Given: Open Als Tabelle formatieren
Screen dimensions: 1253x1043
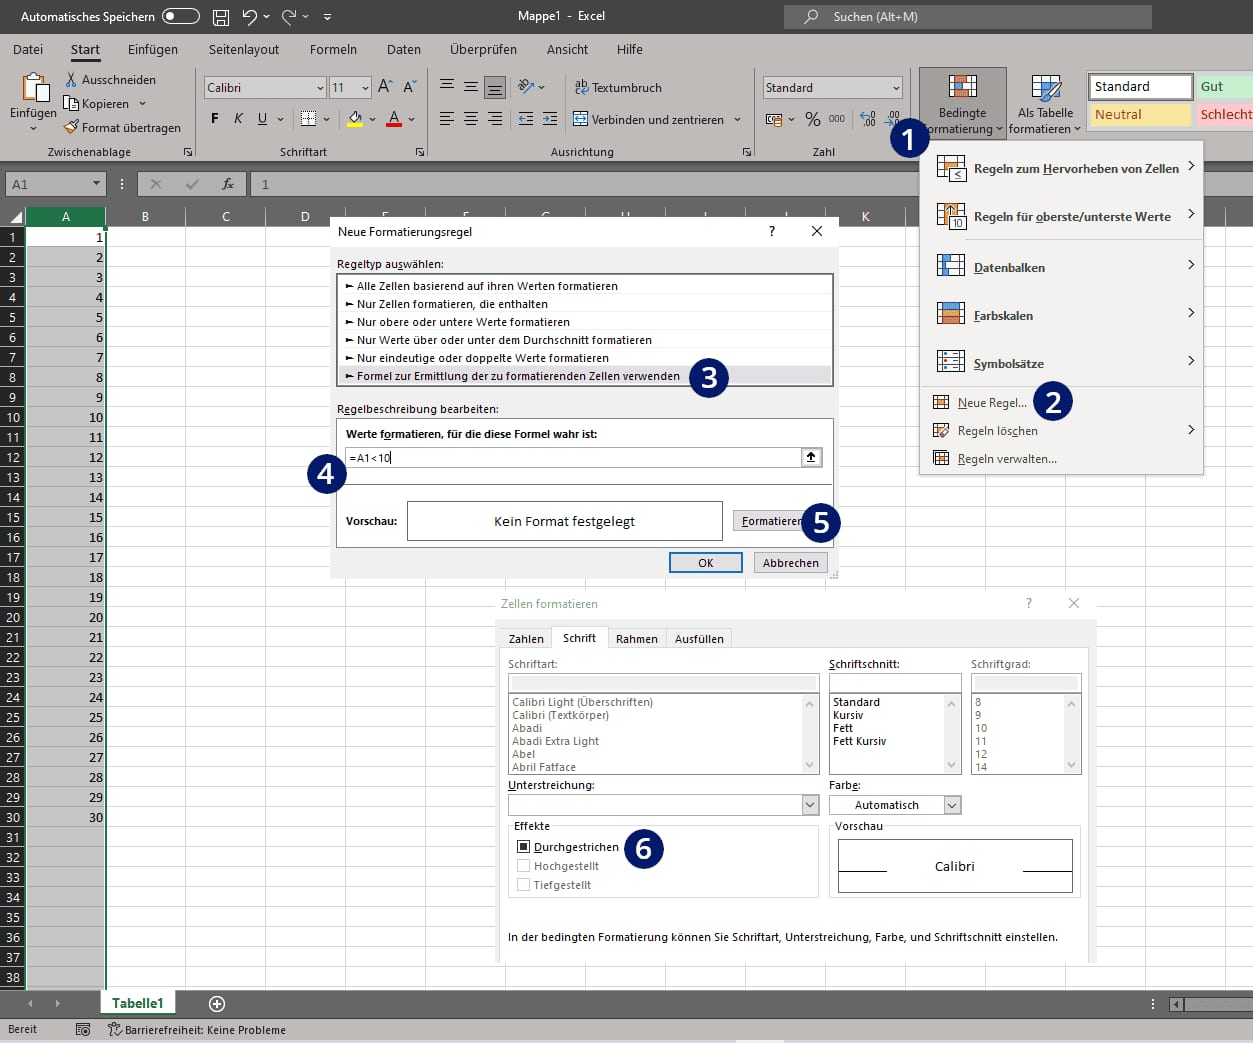Looking at the screenshot, I should [1045, 103].
